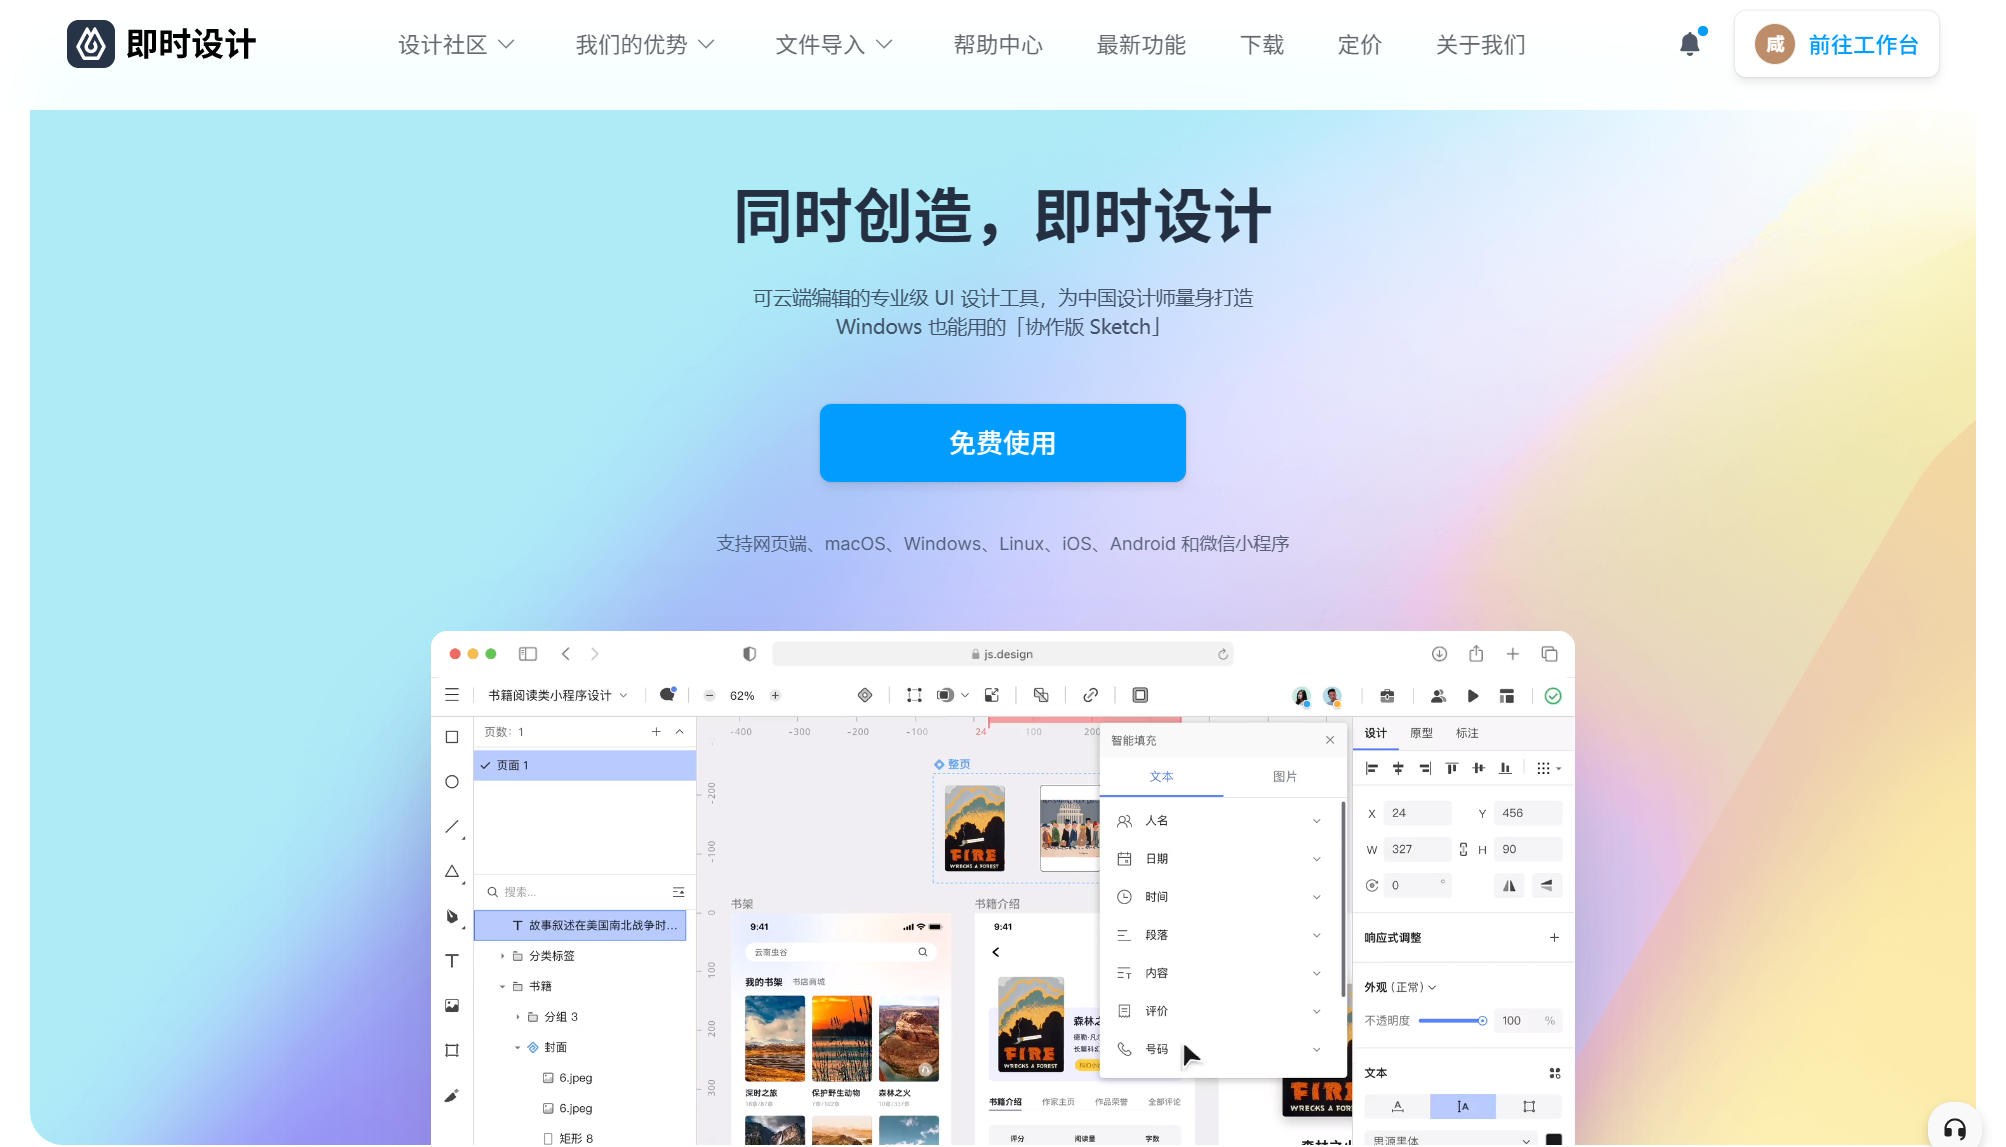Adjust the 不透明度 opacity slider
This screenshot has height=1147, width=2006.
tap(1451, 1021)
